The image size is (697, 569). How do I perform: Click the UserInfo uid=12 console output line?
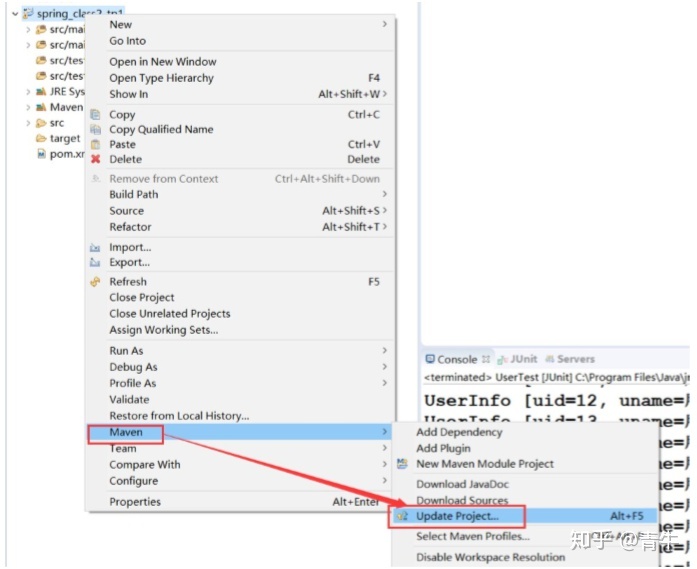tap(556, 401)
